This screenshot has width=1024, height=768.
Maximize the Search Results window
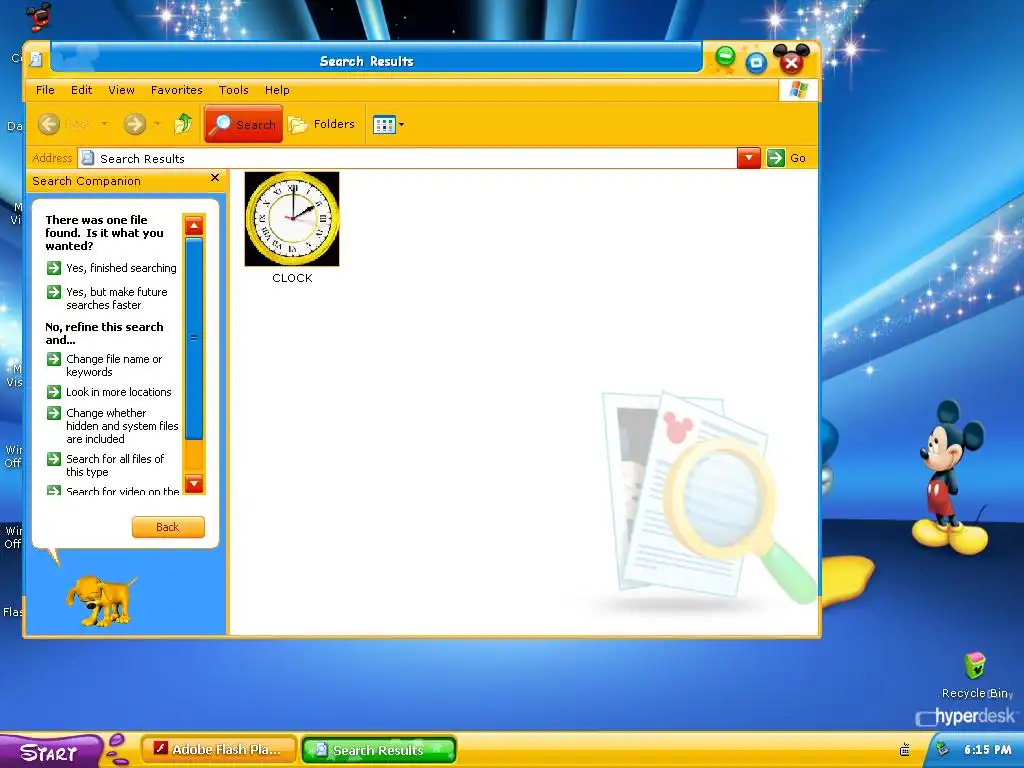(x=756, y=63)
